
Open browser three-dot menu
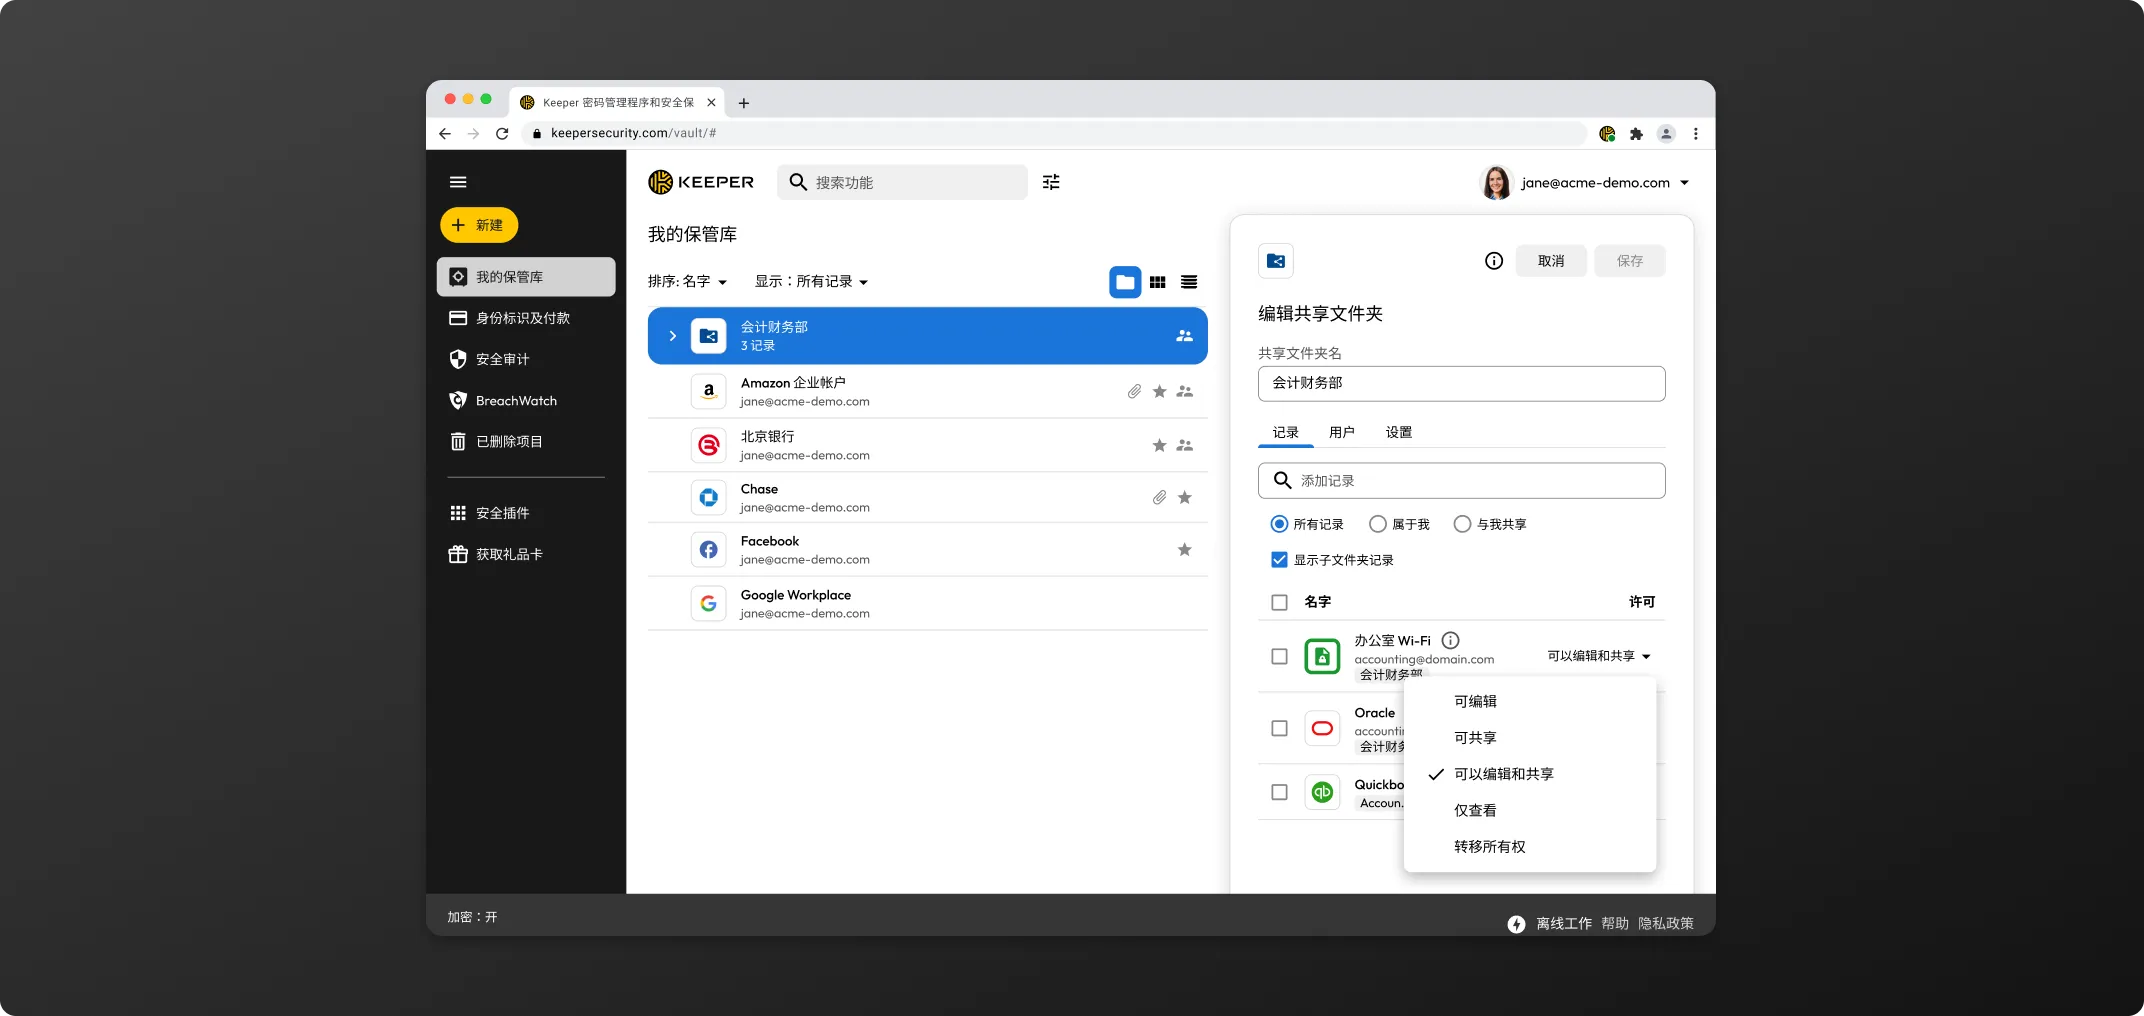[x=1696, y=134]
